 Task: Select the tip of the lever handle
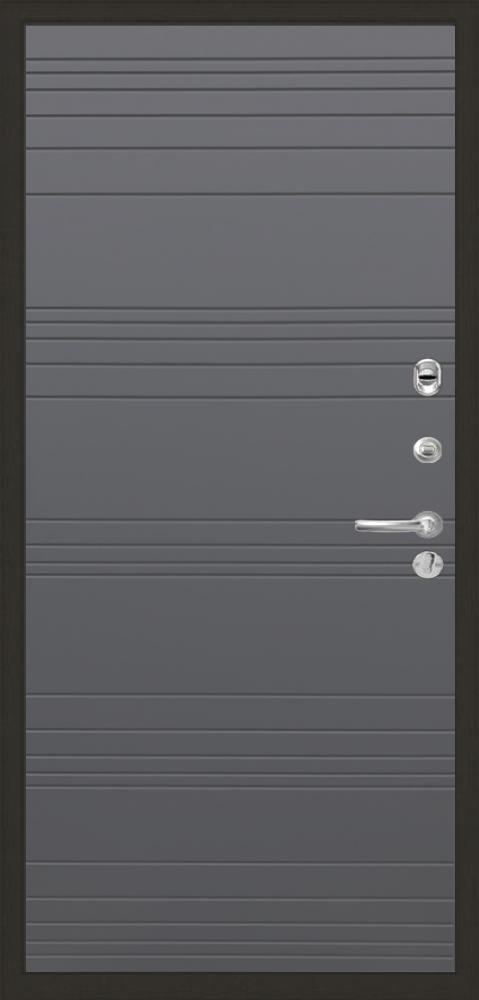(362, 526)
